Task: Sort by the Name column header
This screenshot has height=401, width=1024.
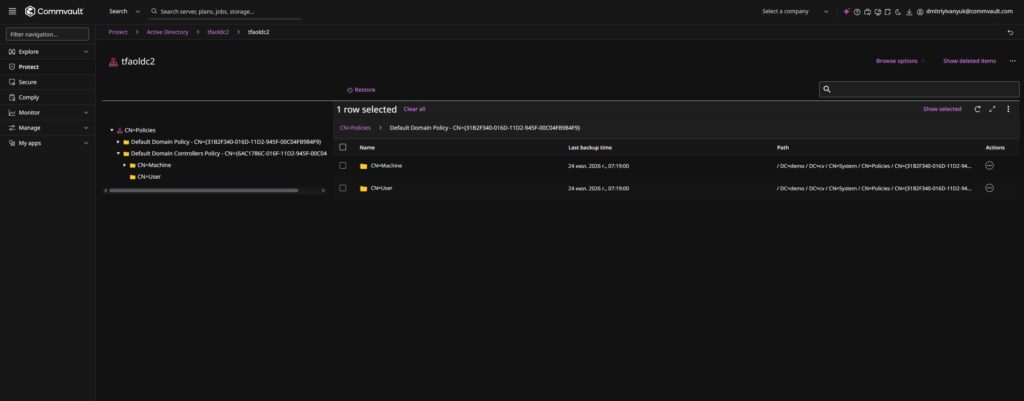Action: [367, 148]
